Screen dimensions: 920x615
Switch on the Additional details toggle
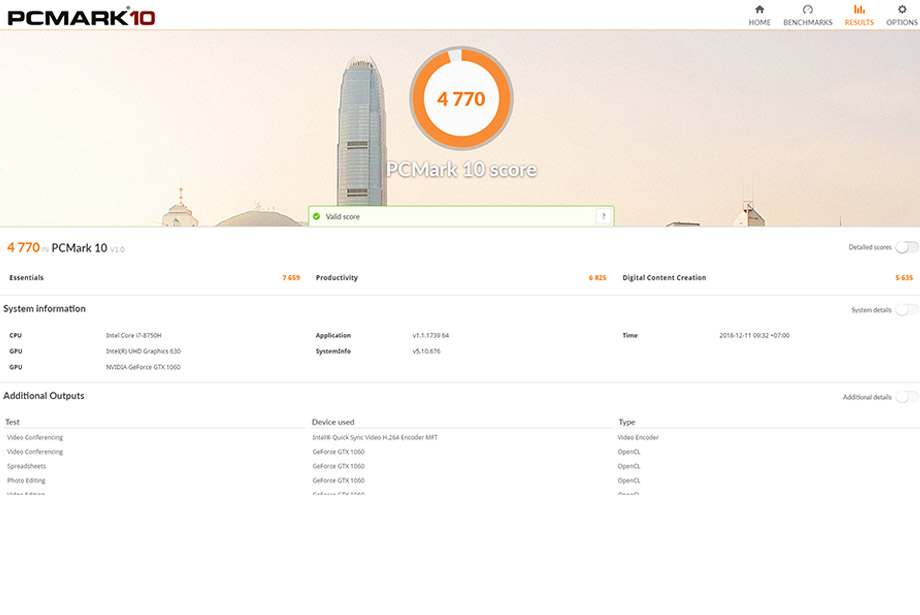click(x=906, y=397)
